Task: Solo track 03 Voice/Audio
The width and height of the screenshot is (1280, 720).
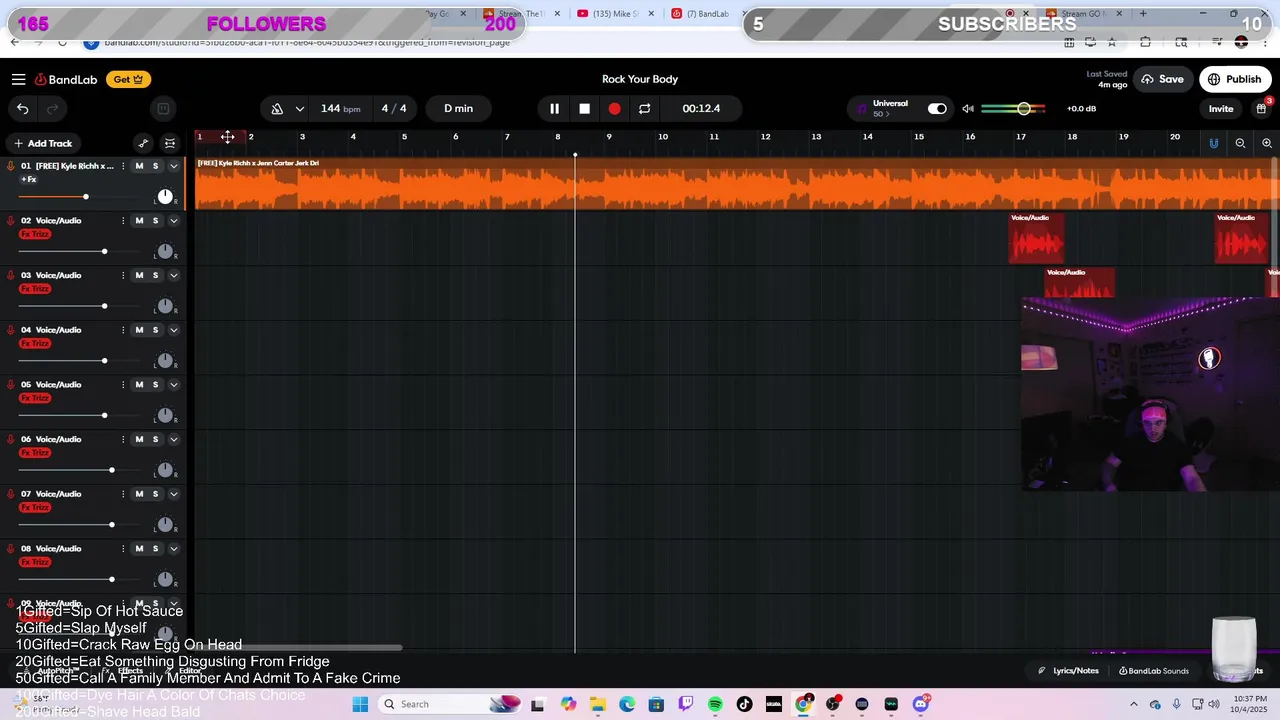Action: pyautogui.click(x=155, y=275)
